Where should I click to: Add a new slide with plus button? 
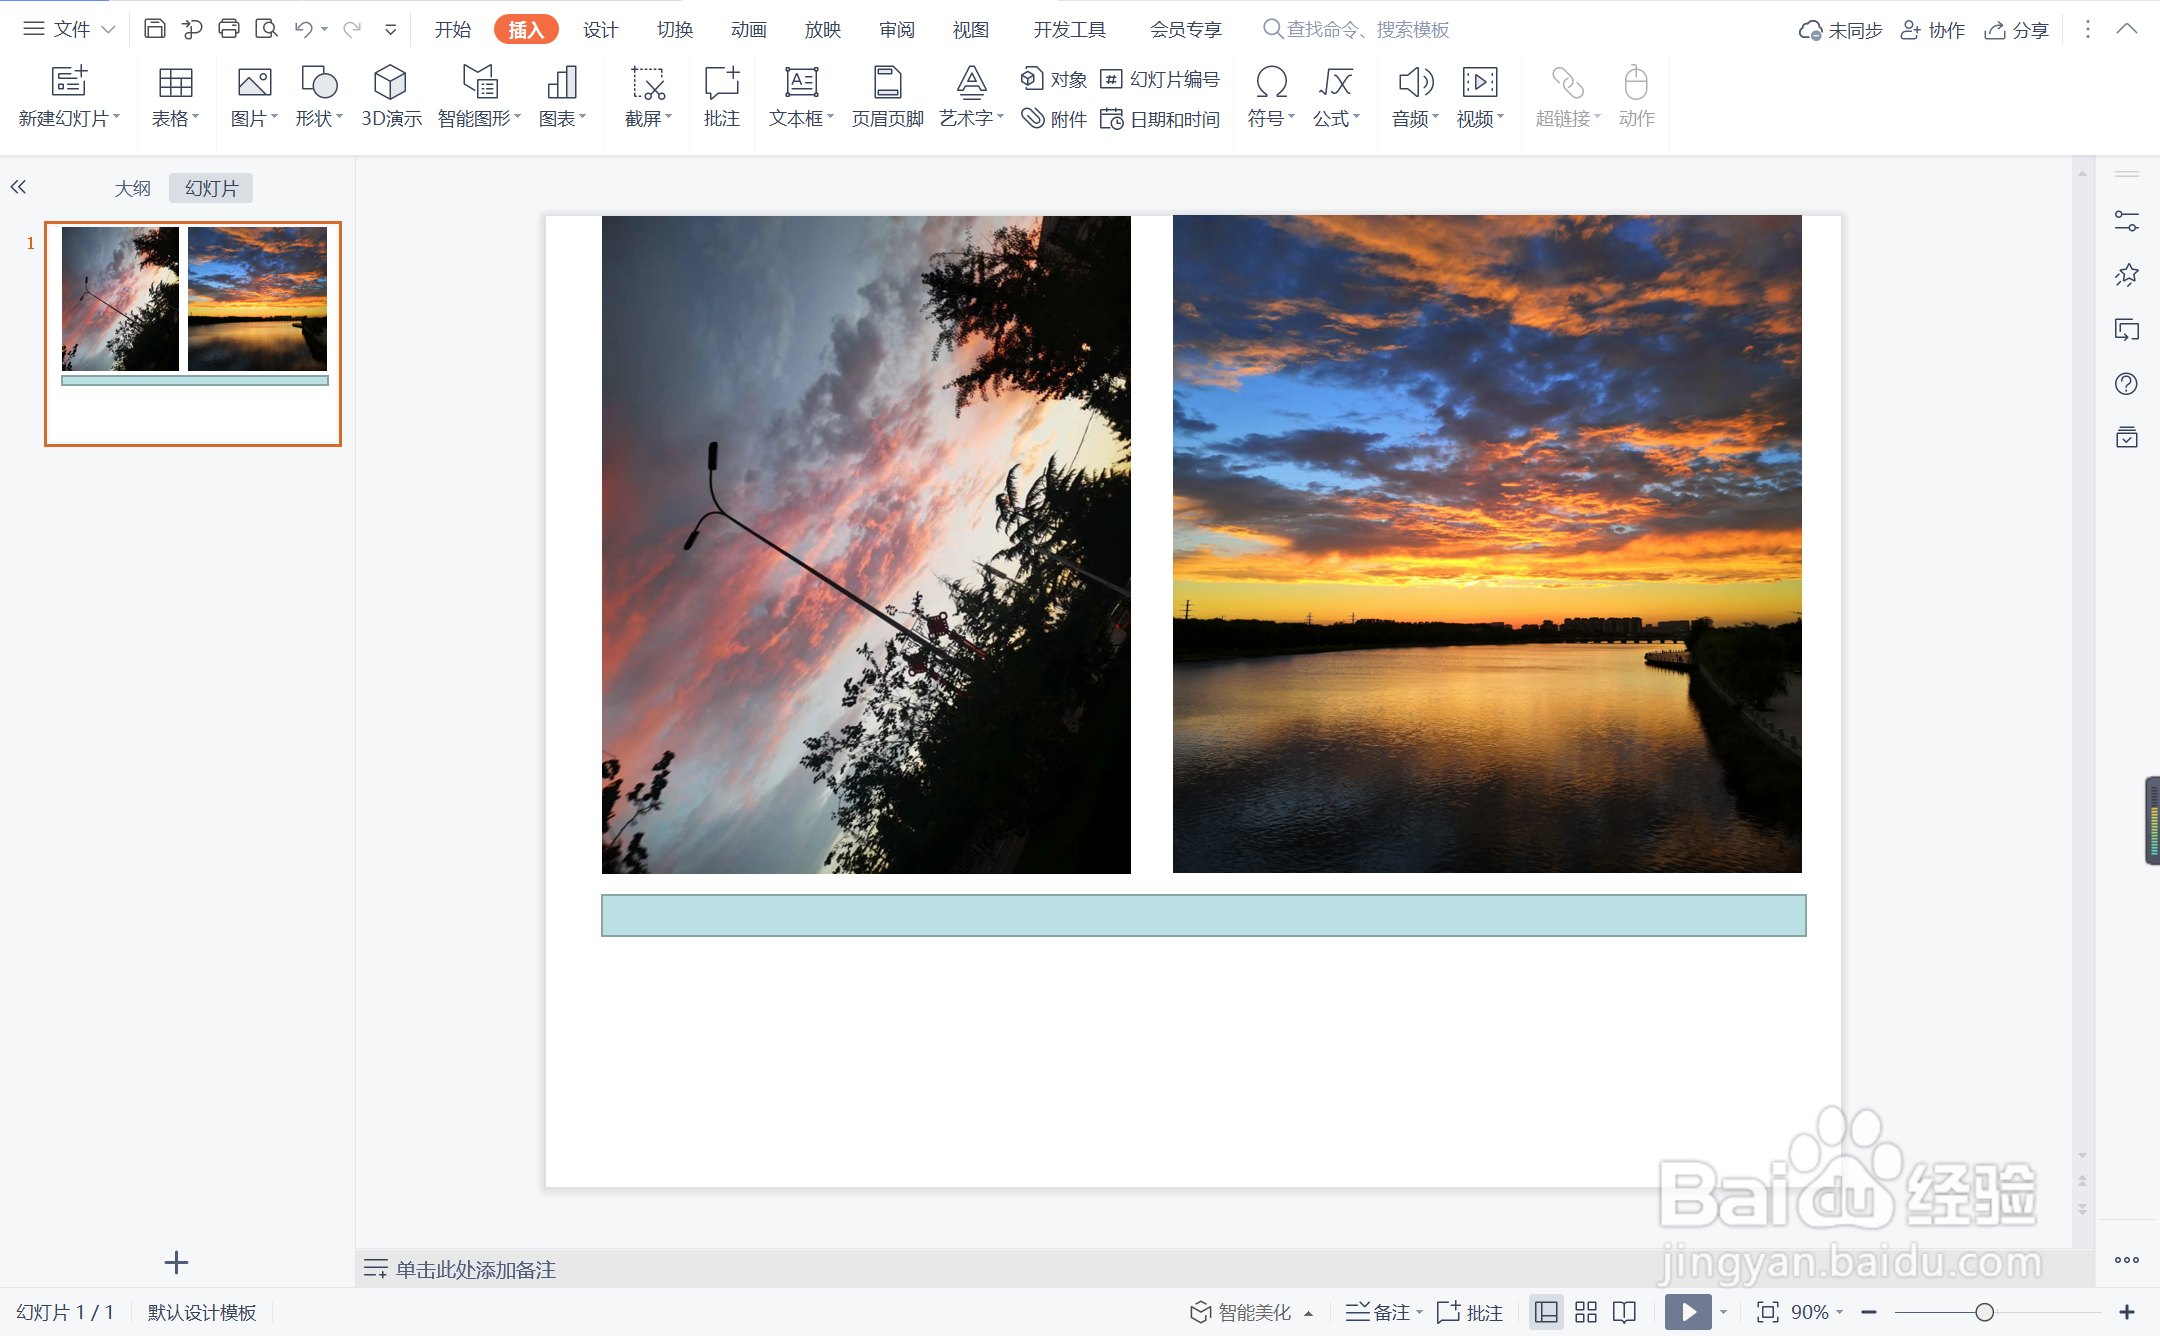pos(176,1262)
